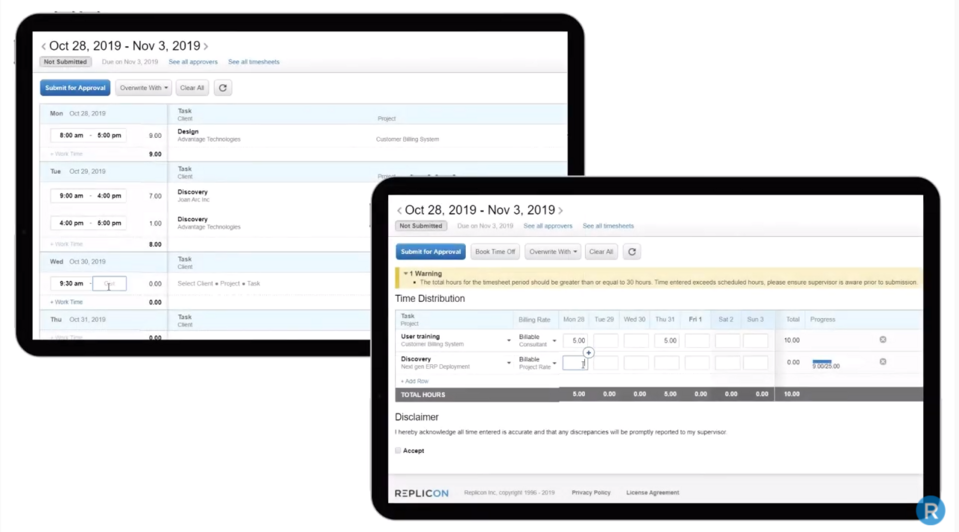
Task: Click the Book Time Off button
Action: tap(495, 252)
